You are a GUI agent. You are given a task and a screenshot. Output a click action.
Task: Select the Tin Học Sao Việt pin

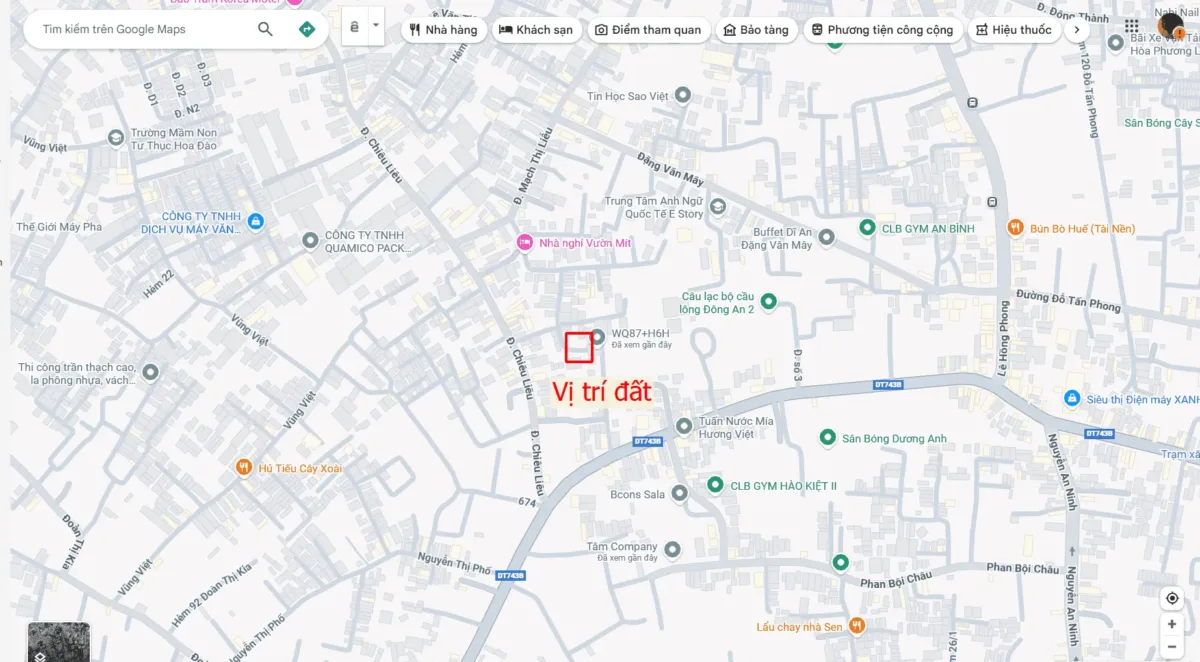point(683,95)
